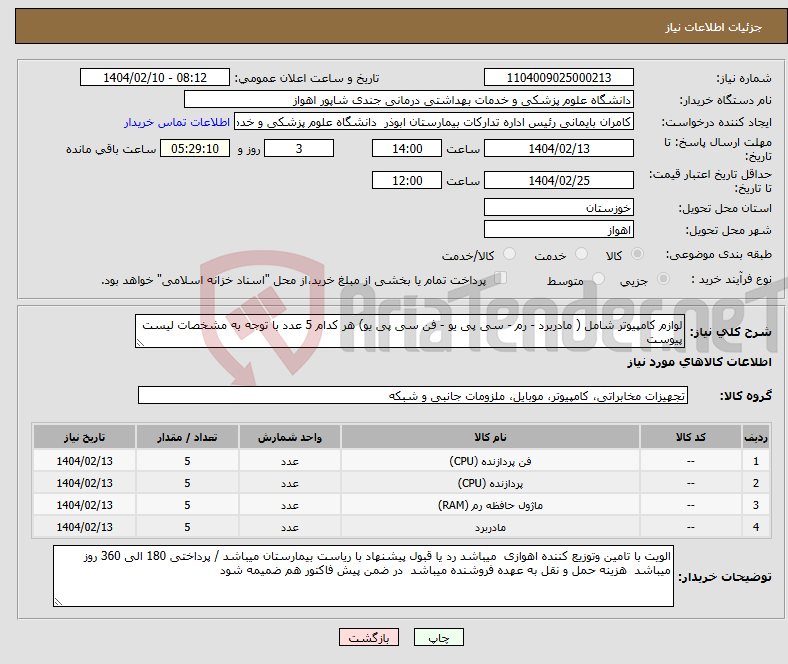788x664 pixels.
Task: Click the delivery city field اهواز
Action: point(558,229)
